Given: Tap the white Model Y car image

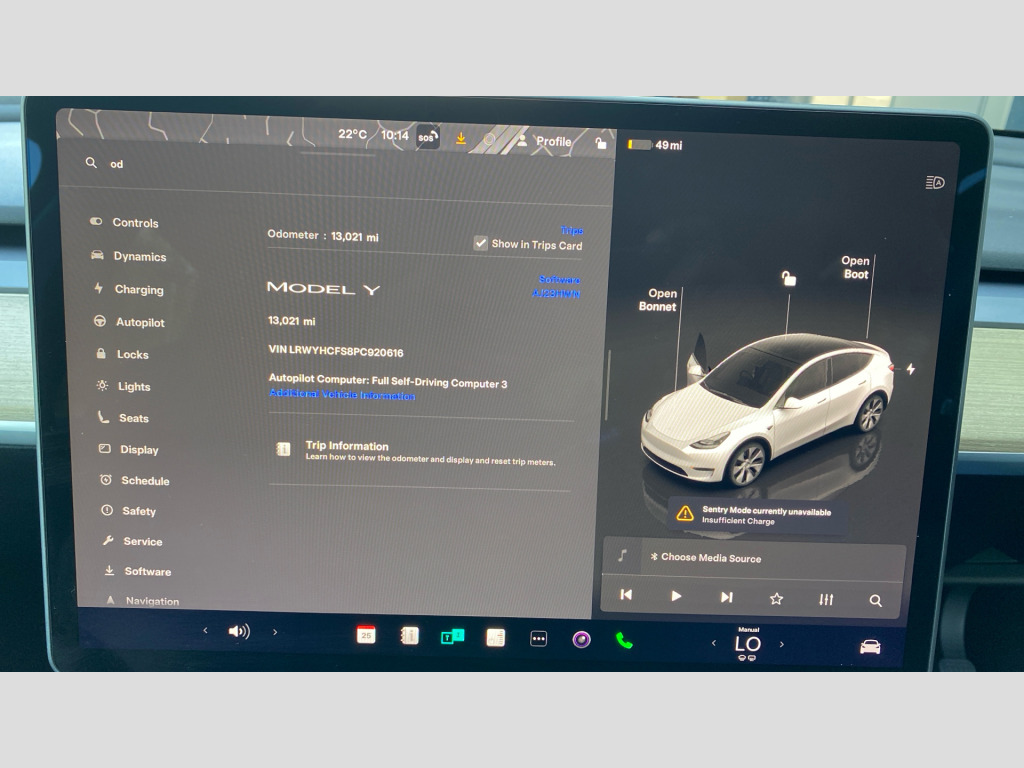Looking at the screenshot, I should click(x=769, y=410).
